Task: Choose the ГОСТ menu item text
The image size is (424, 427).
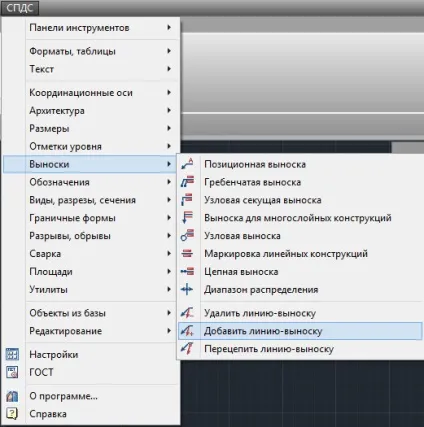Action: [x=41, y=372]
